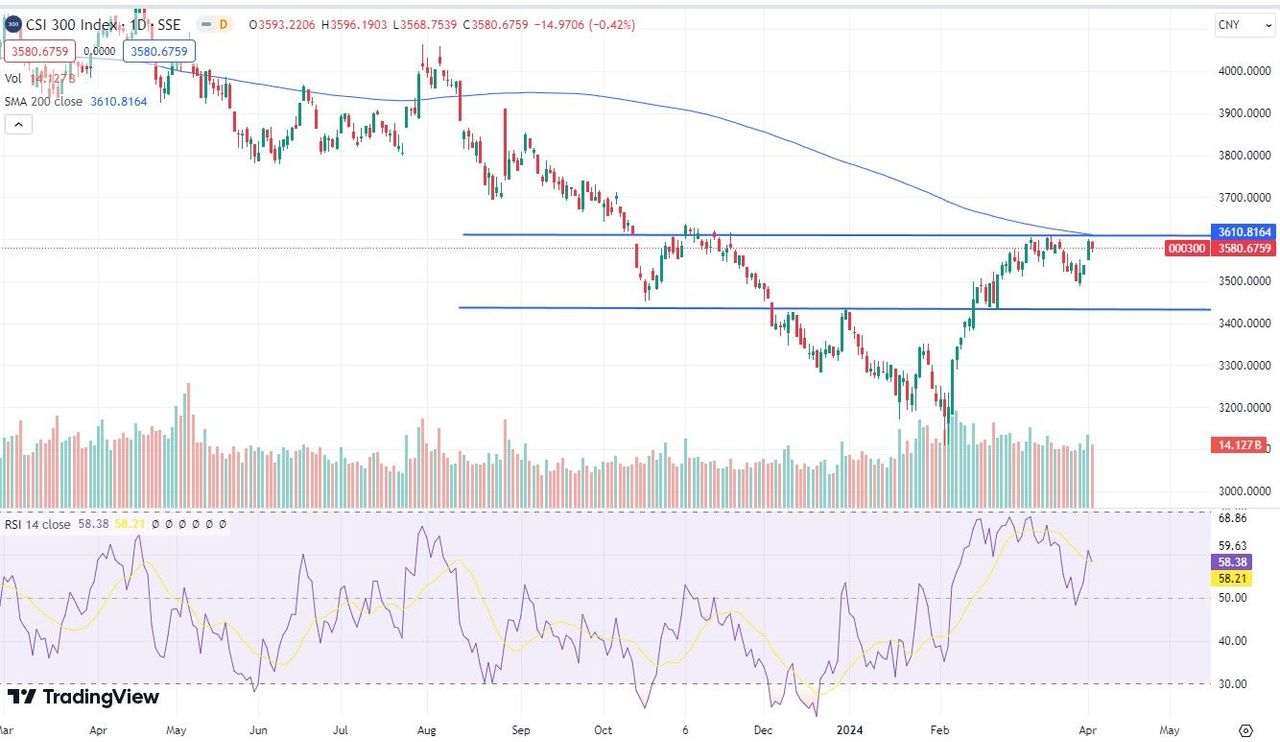Click the 2024 label on time axis
This screenshot has width=1280, height=742.
tap(850, 729)
